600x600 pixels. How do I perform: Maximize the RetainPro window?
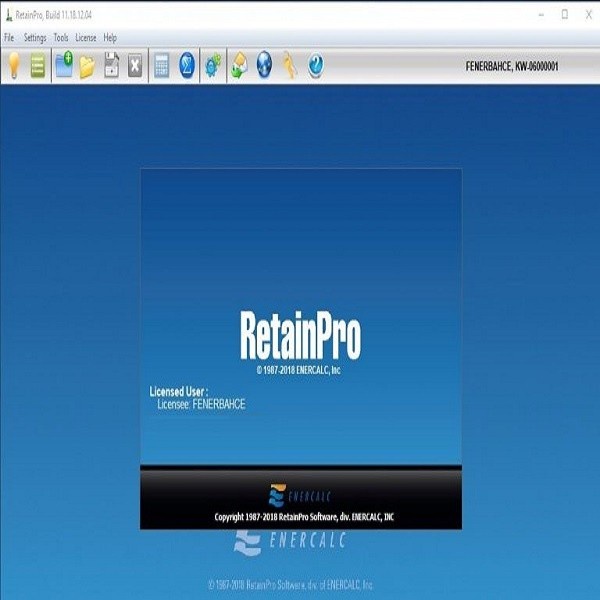pyautogui.click(x=565, y=15)
